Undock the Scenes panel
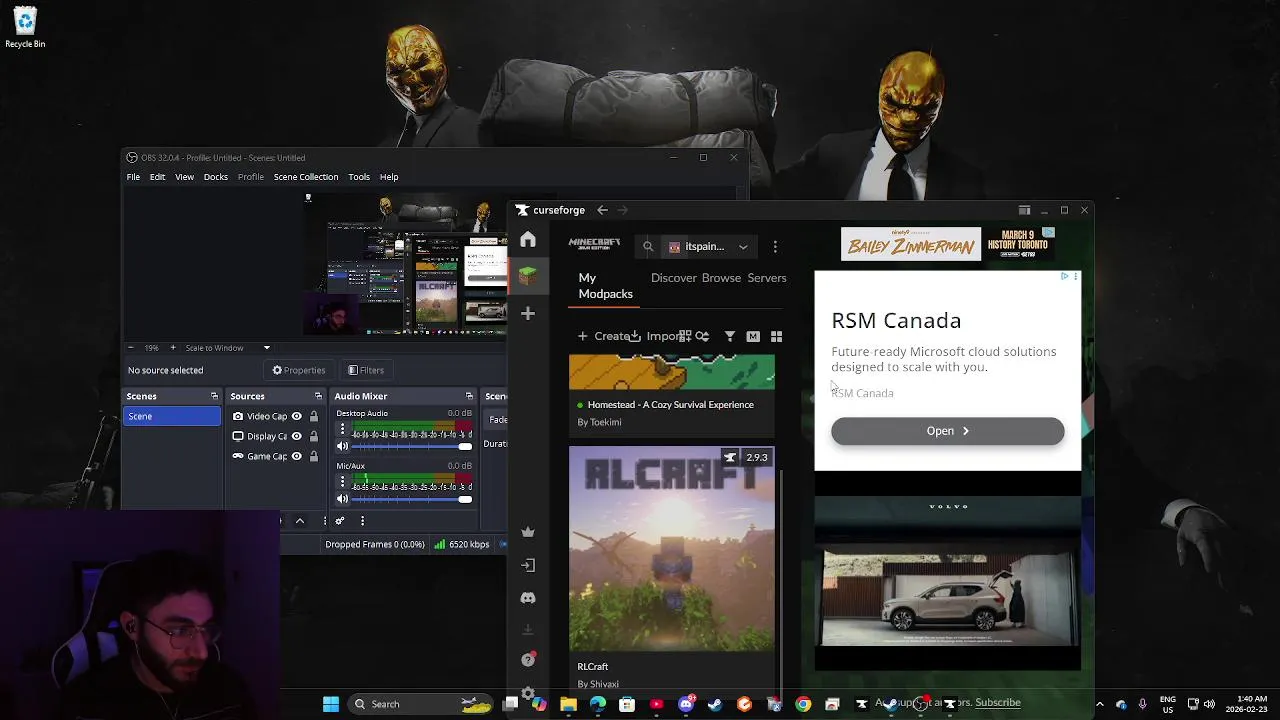Image resolution: width=1280 pixels, height=720 pixels. point(214,397)
